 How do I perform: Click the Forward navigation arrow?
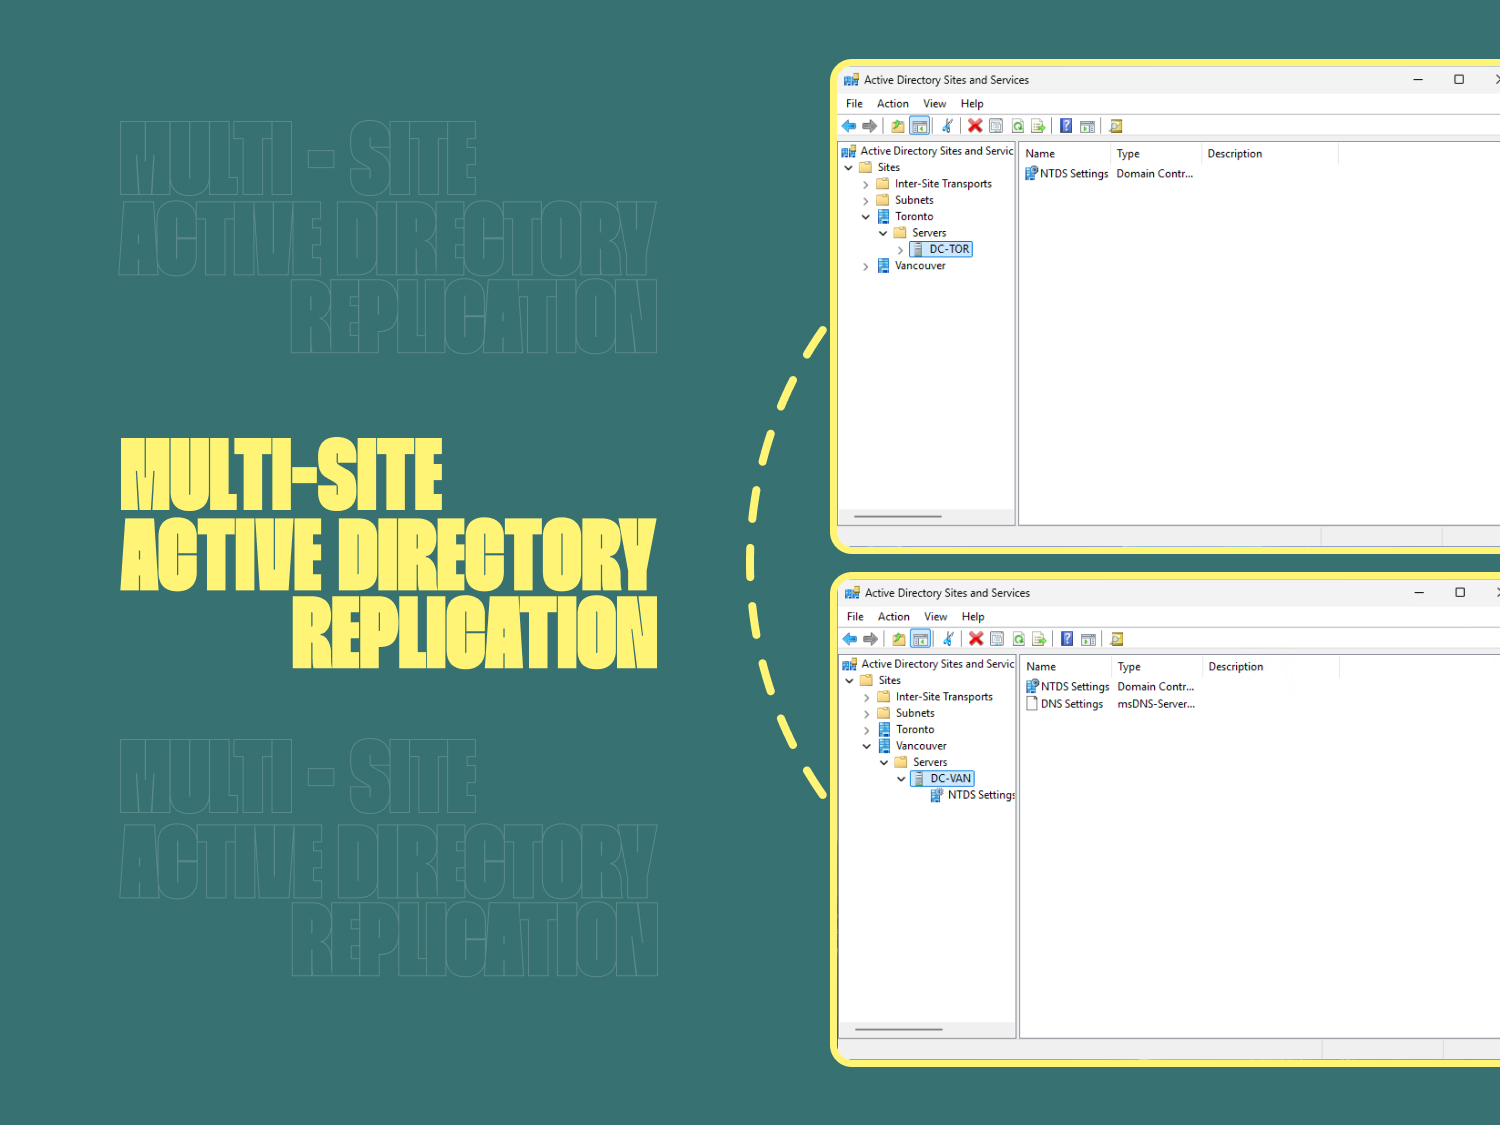pyautogui.click(x=870, y=125)
